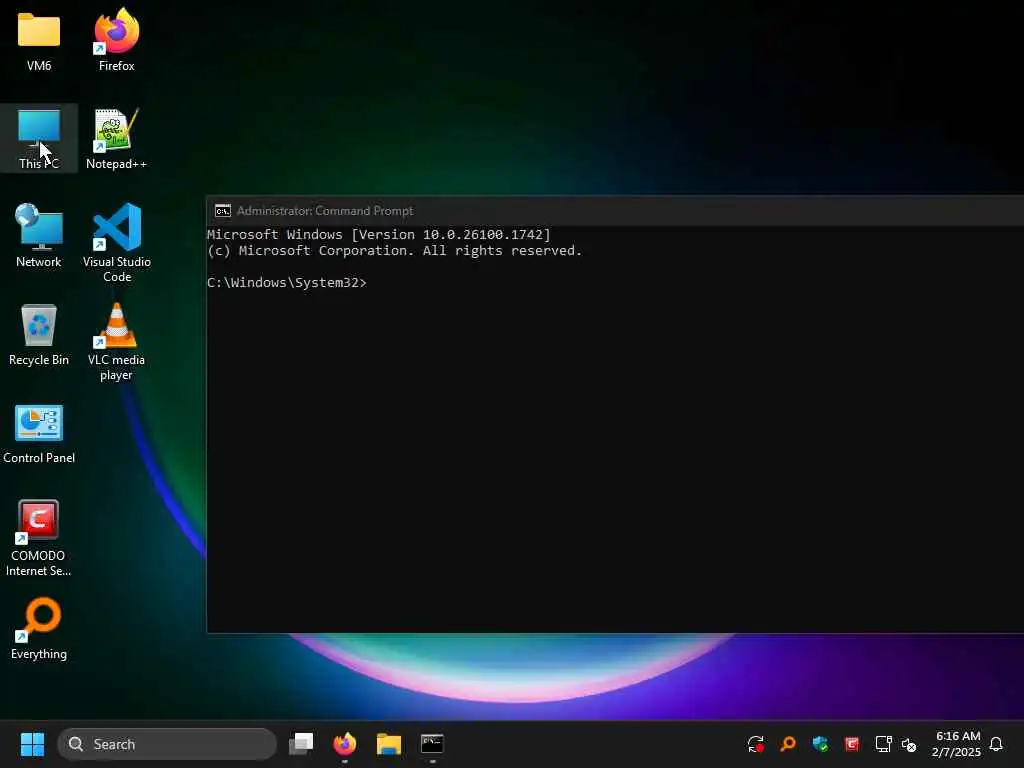This screenshot has height=768, width=1024.
Task: Select Command Prompt taskbar button
Action: (x=432, y=744)
